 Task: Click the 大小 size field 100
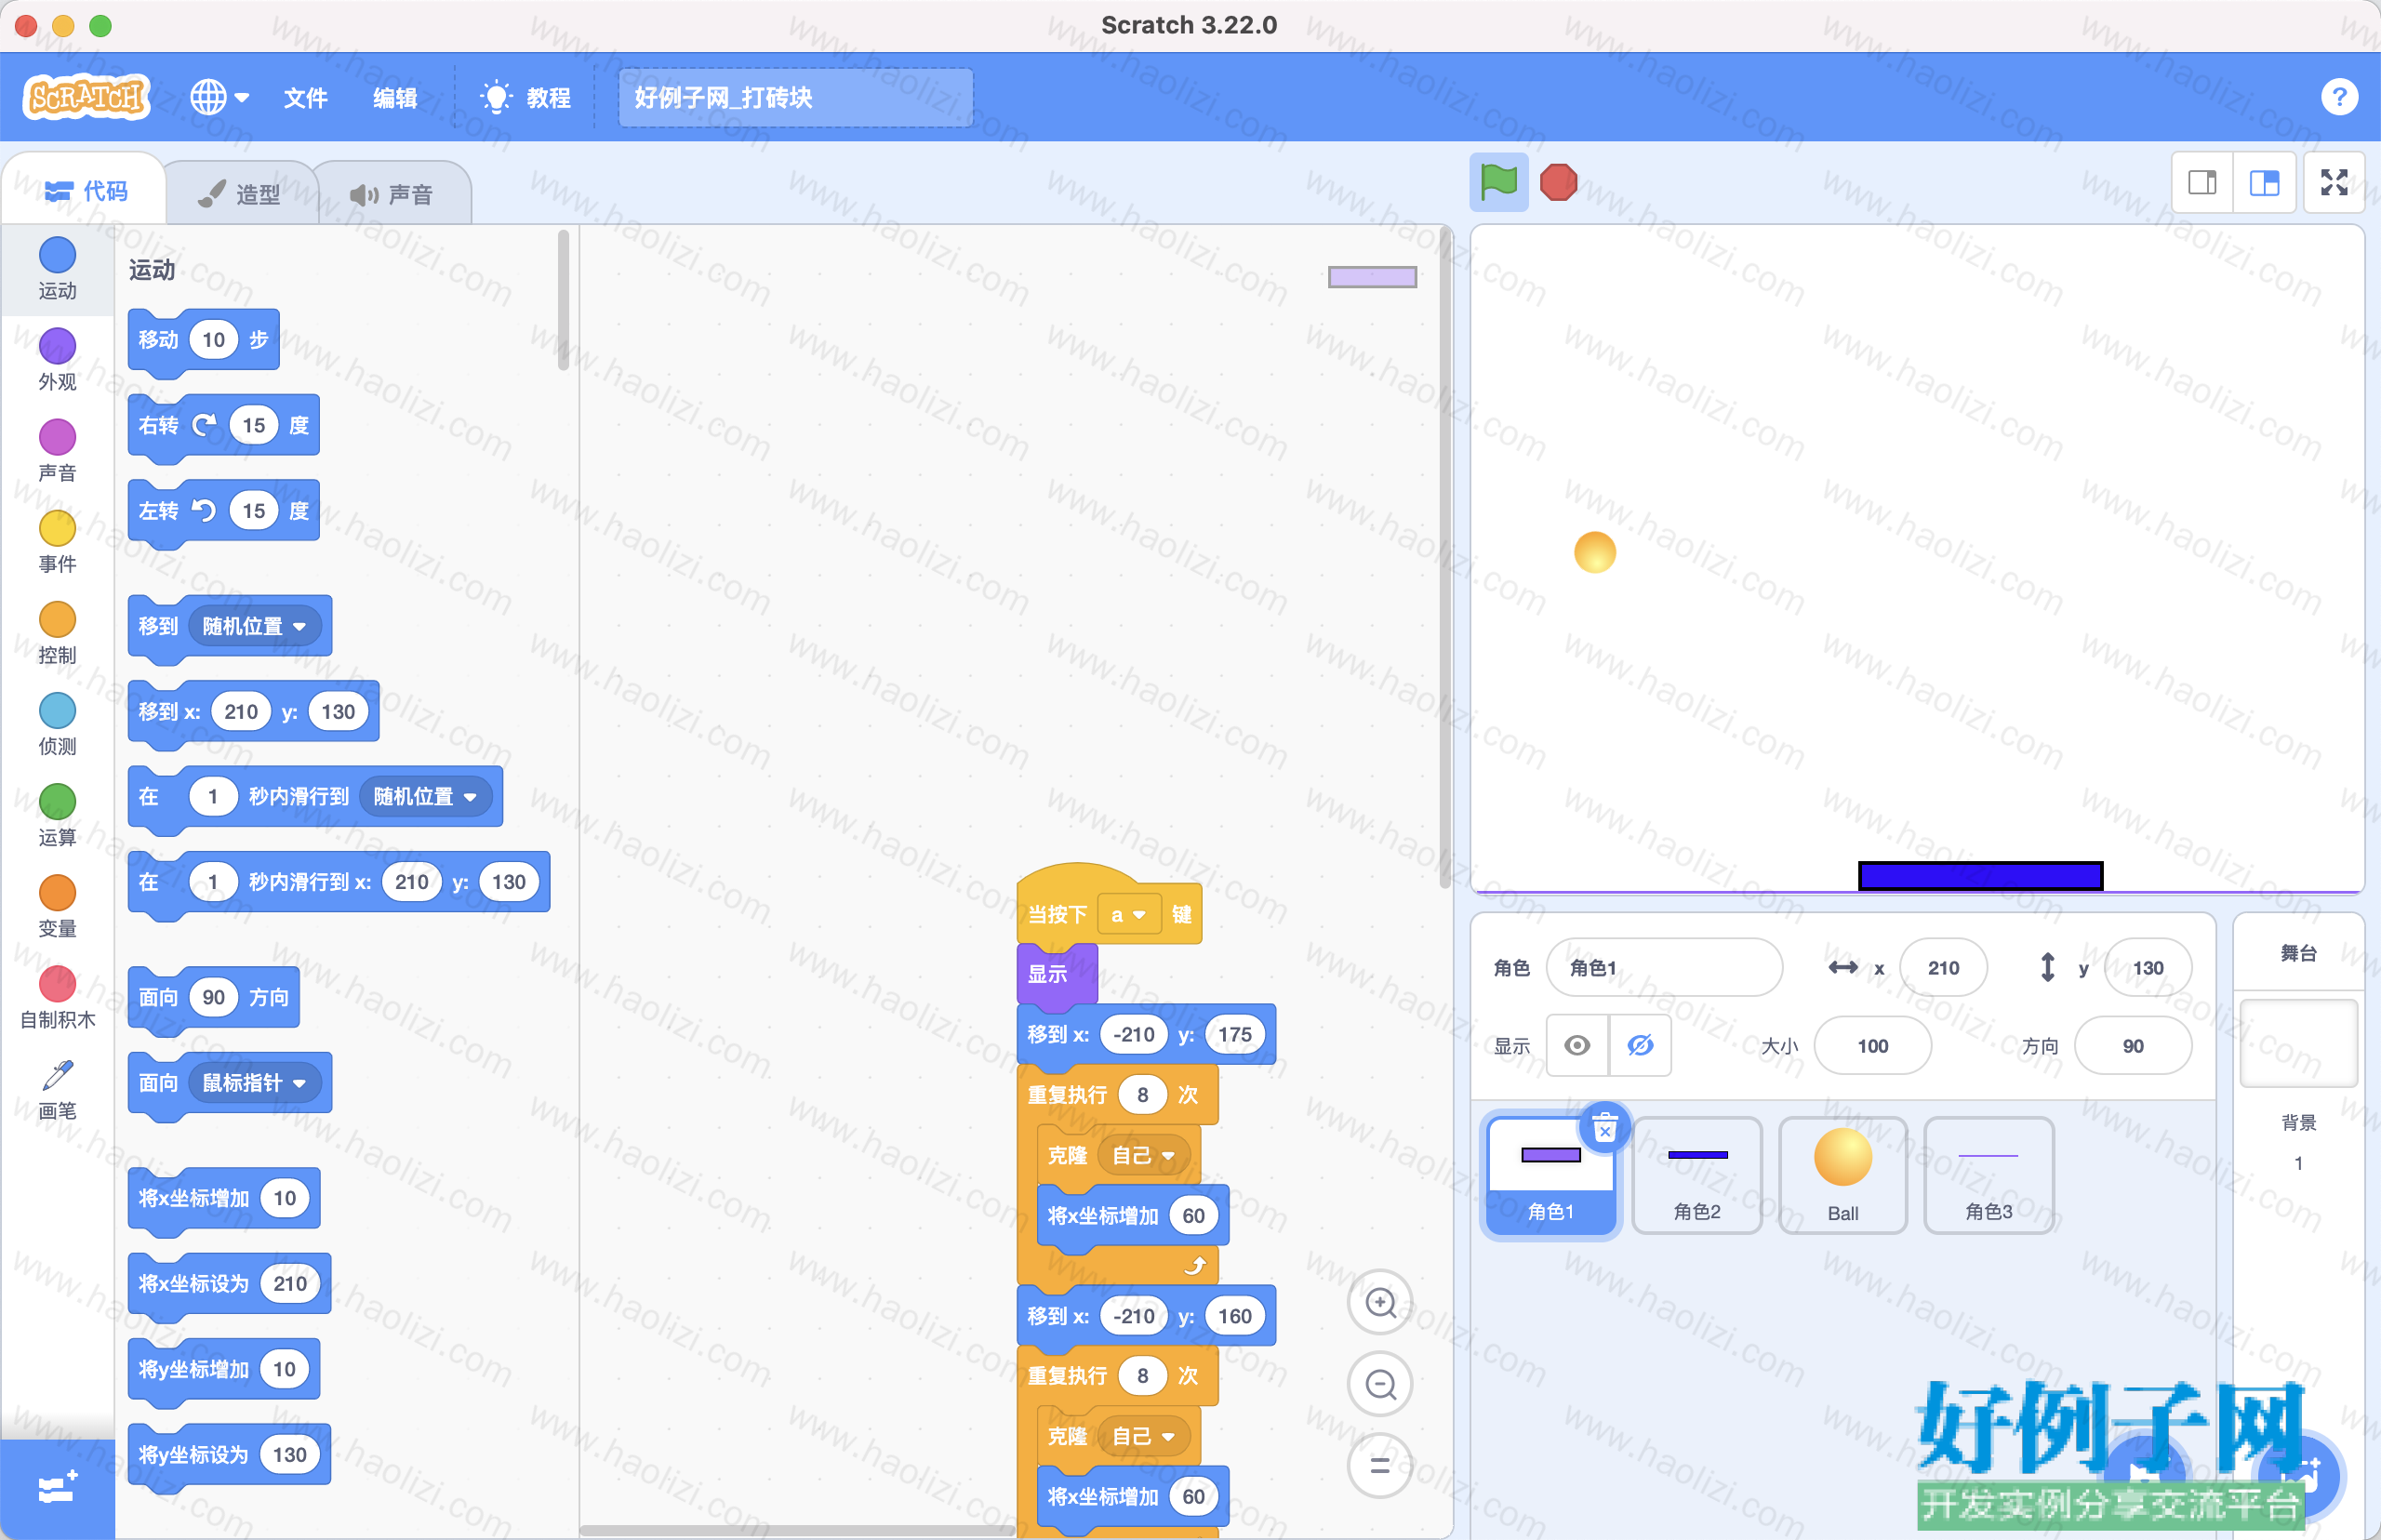click(x=1872, y=1045)
